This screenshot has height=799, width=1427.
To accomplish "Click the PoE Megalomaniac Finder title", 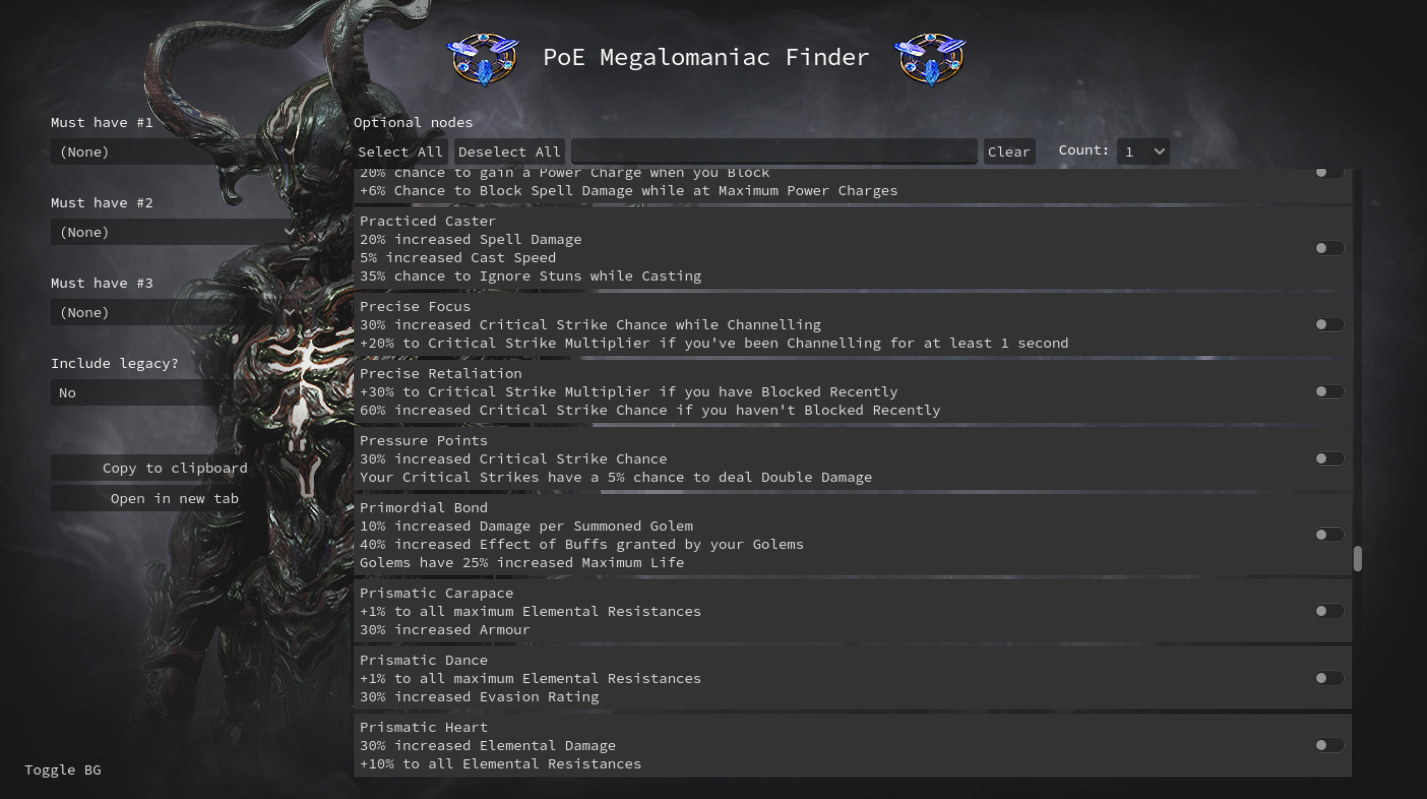I will 706,57.
